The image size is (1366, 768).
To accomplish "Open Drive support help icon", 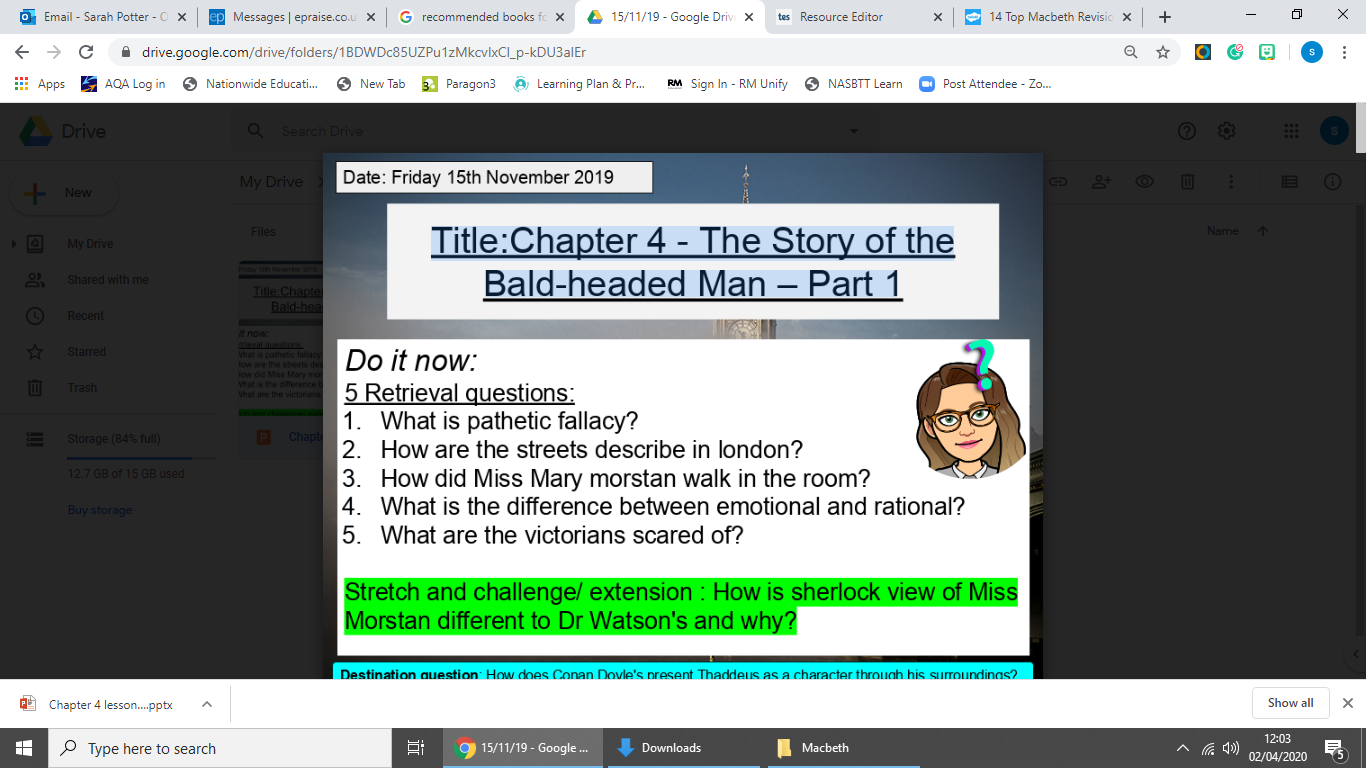I will pyautogui.click(x=1187, y=131).
